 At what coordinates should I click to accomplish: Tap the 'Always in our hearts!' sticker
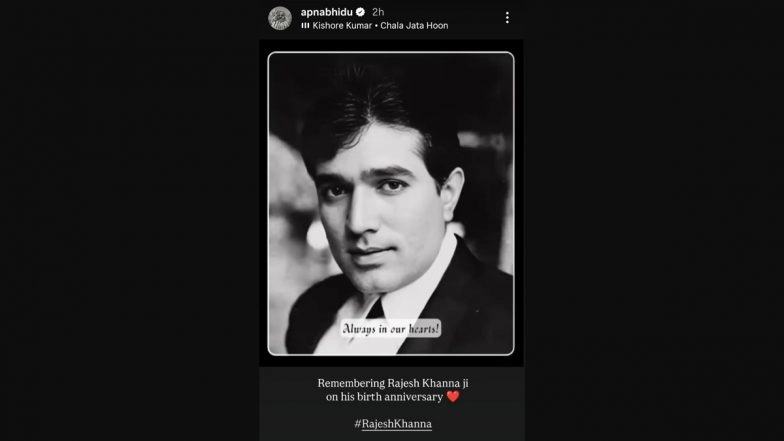click(390, 328)
